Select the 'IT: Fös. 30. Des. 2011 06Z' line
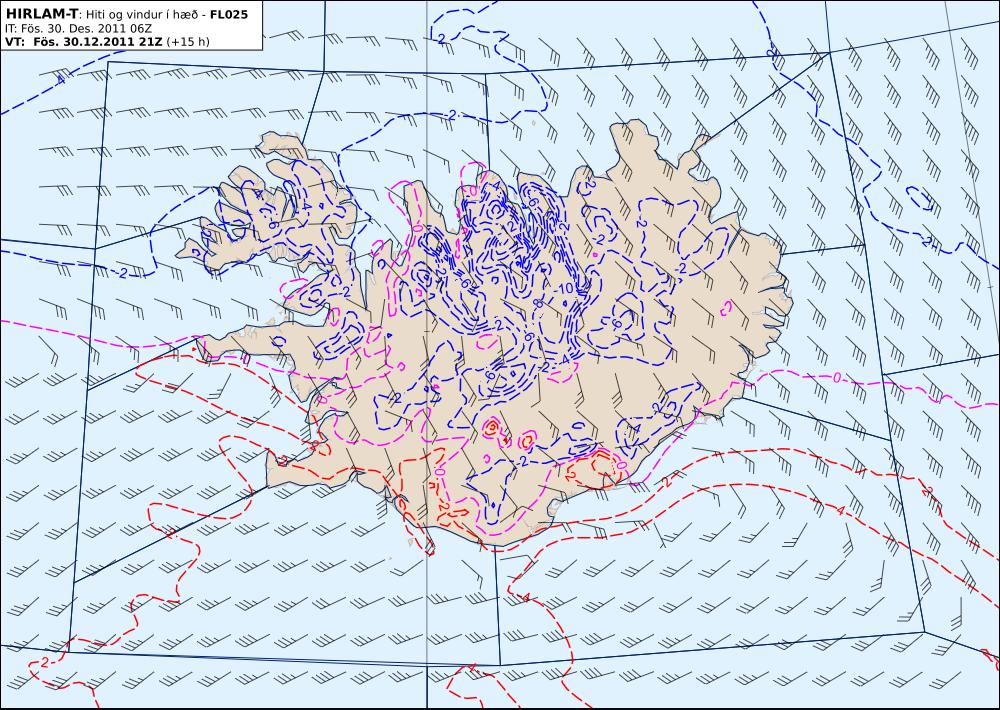This screenshot has height=710, width=1000. pos(78,29)
